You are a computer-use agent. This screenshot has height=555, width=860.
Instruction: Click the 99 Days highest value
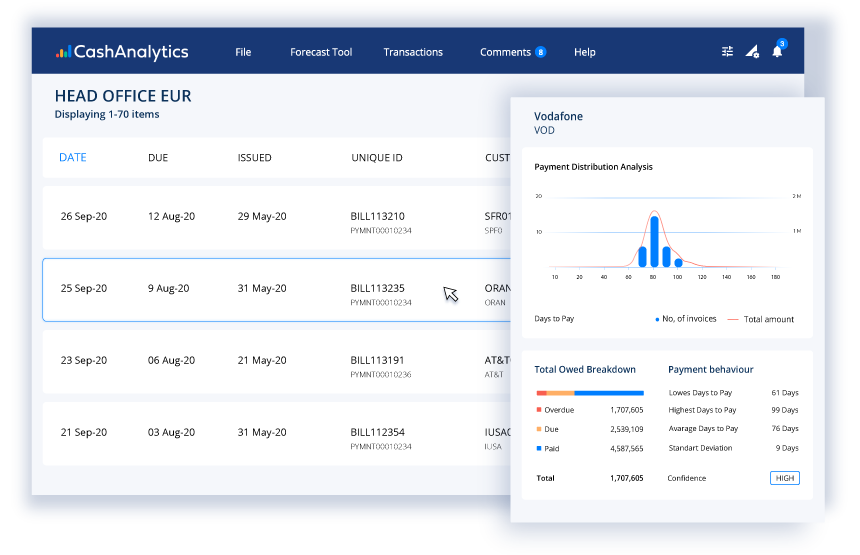785,410
